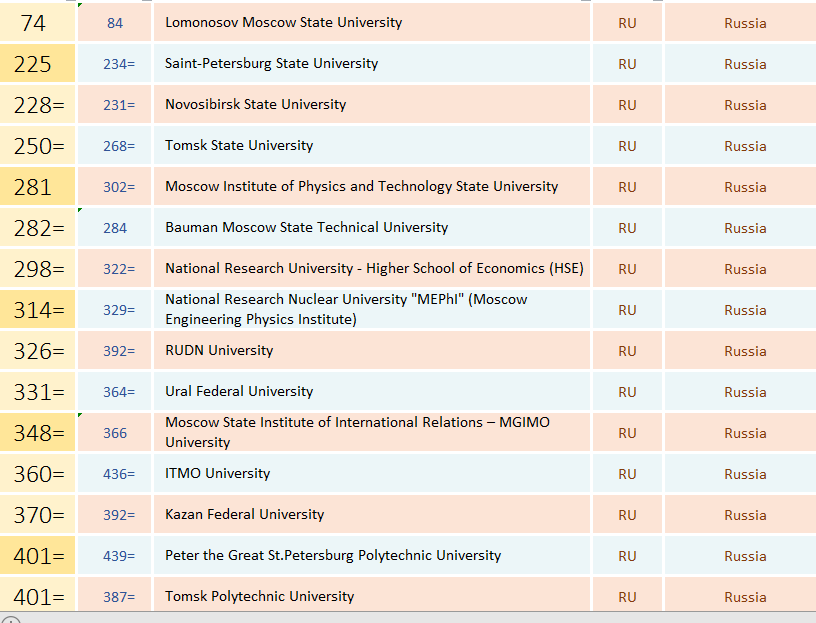This screenshot has height=623, width=816.
Task: Click Russia in Tomsk State University row
Action: pyautogui.click(x=740, y=146)
